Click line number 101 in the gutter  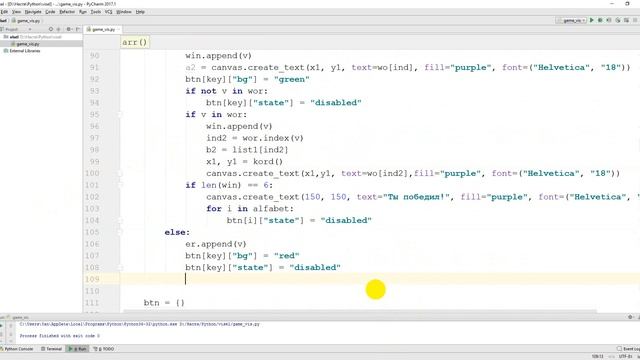point(92,185)
